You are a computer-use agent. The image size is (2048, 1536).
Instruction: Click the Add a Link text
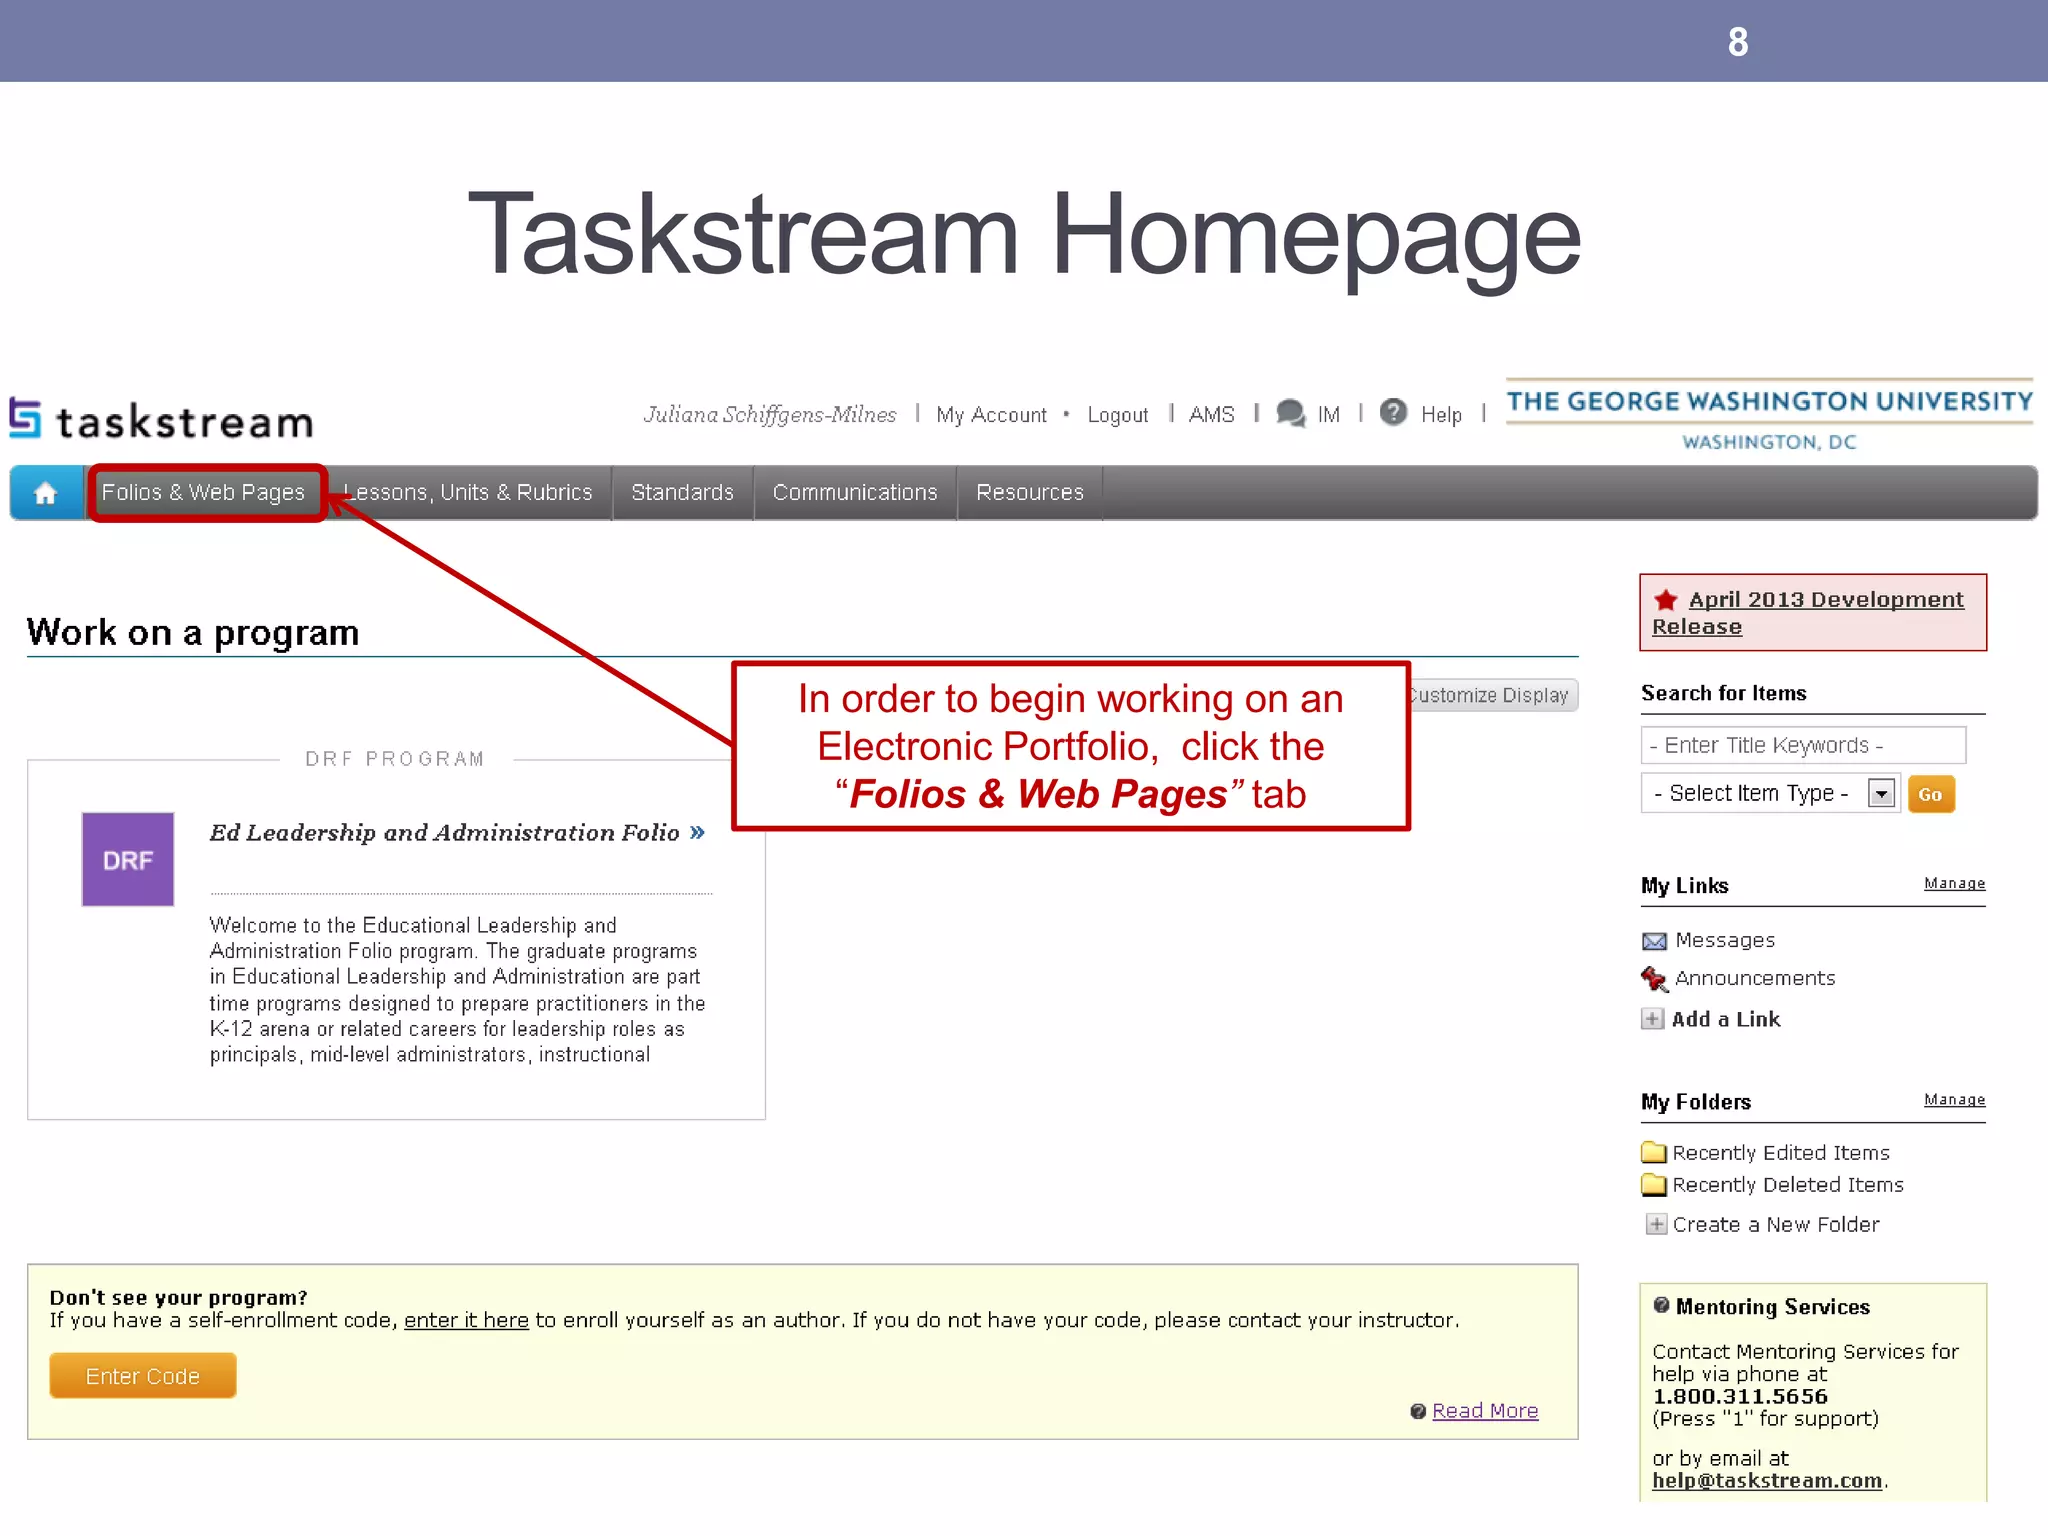click(x=1726, y=1019)
